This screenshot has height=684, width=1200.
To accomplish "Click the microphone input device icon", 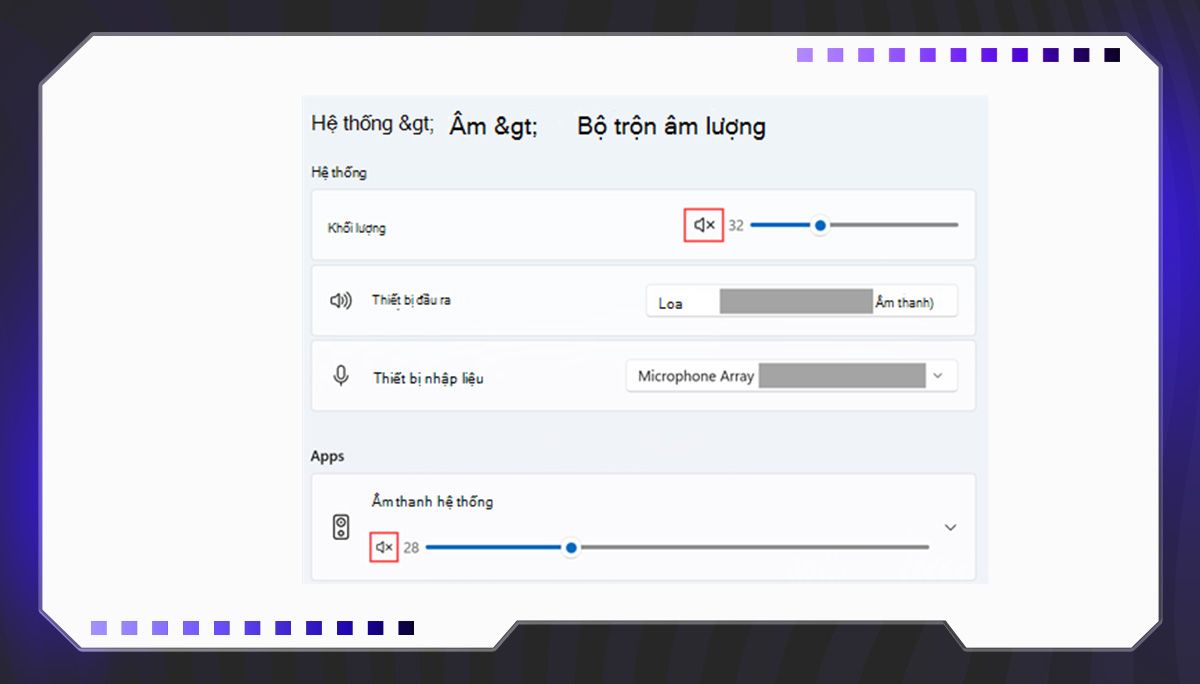I will (341, 375).
